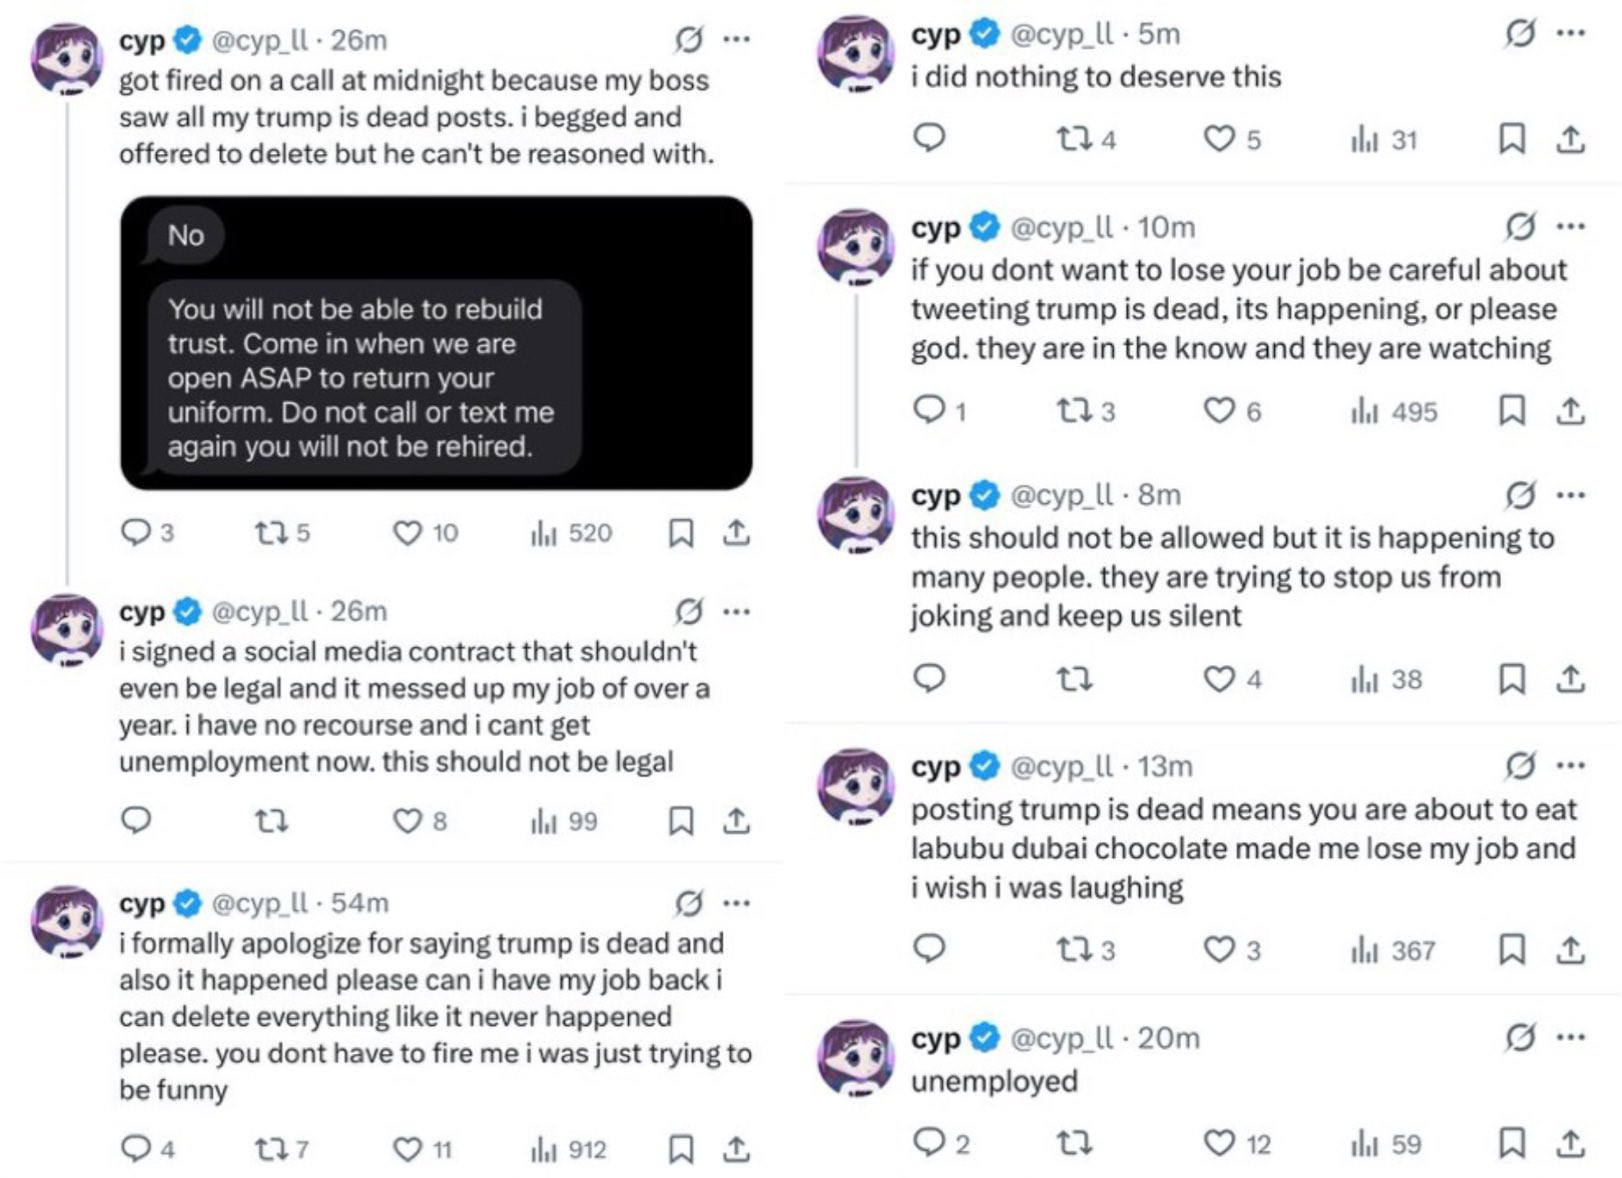Bookmark the 'i did nothing to deserve this' tweet
Viewport: 1622px width, 1178px height.
pyautogui.click(x=1512, y=138)
